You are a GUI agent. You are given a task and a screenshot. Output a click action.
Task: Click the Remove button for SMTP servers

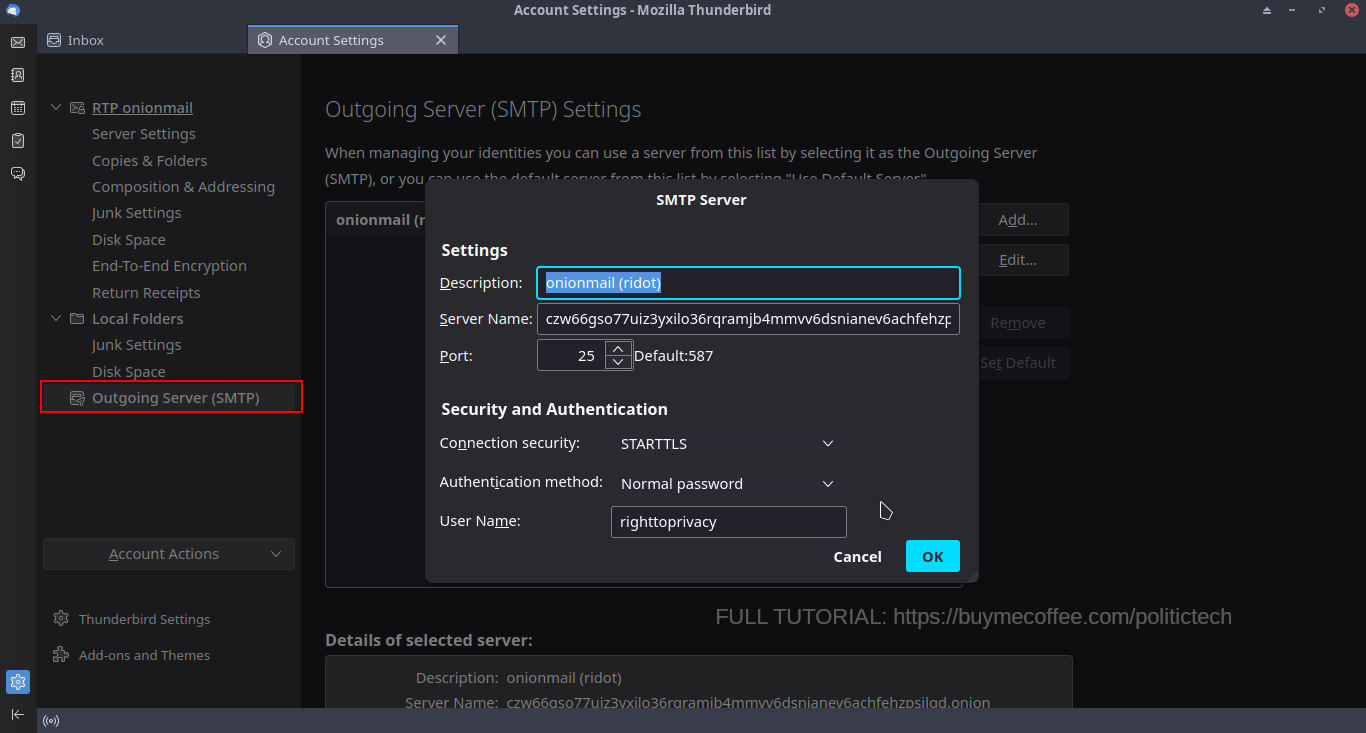pyautogui.click(x=1018, y=323)
